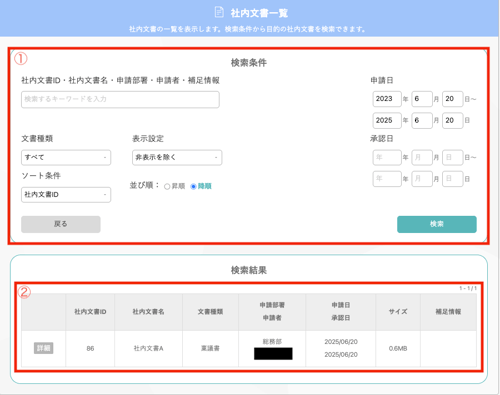Click the 総務部 department text
The image size is (500, 395).
pos(272,342)
